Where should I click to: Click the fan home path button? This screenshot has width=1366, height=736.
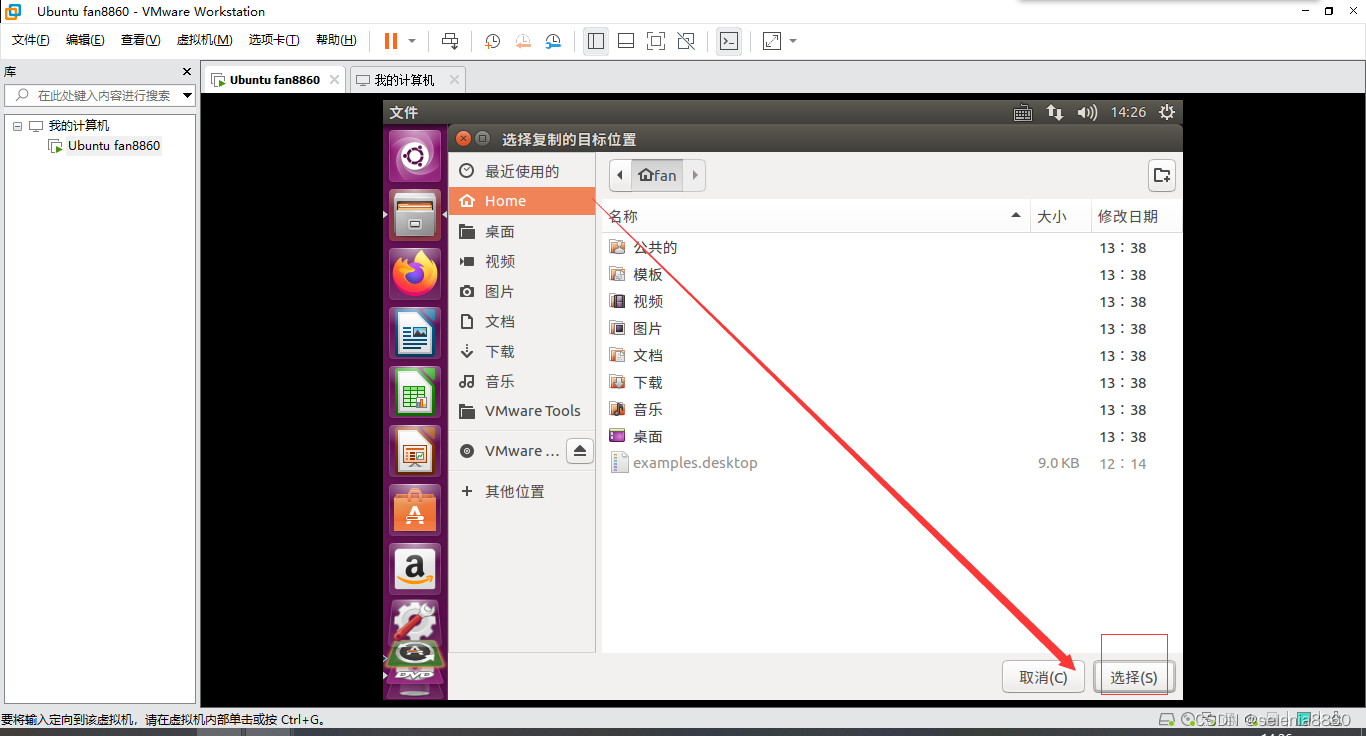(657, 175)
